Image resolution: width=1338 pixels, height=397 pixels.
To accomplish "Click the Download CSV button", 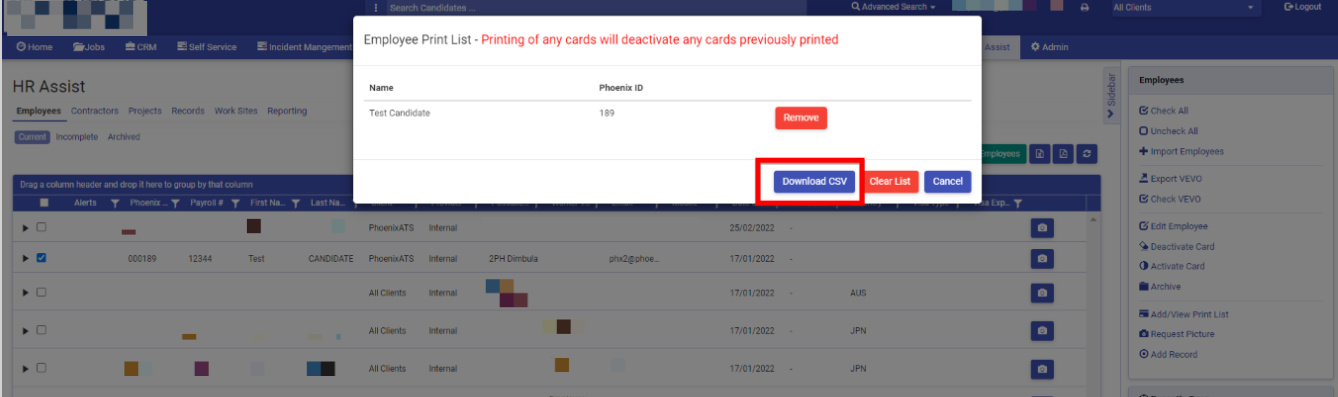I will click(814, 181).
